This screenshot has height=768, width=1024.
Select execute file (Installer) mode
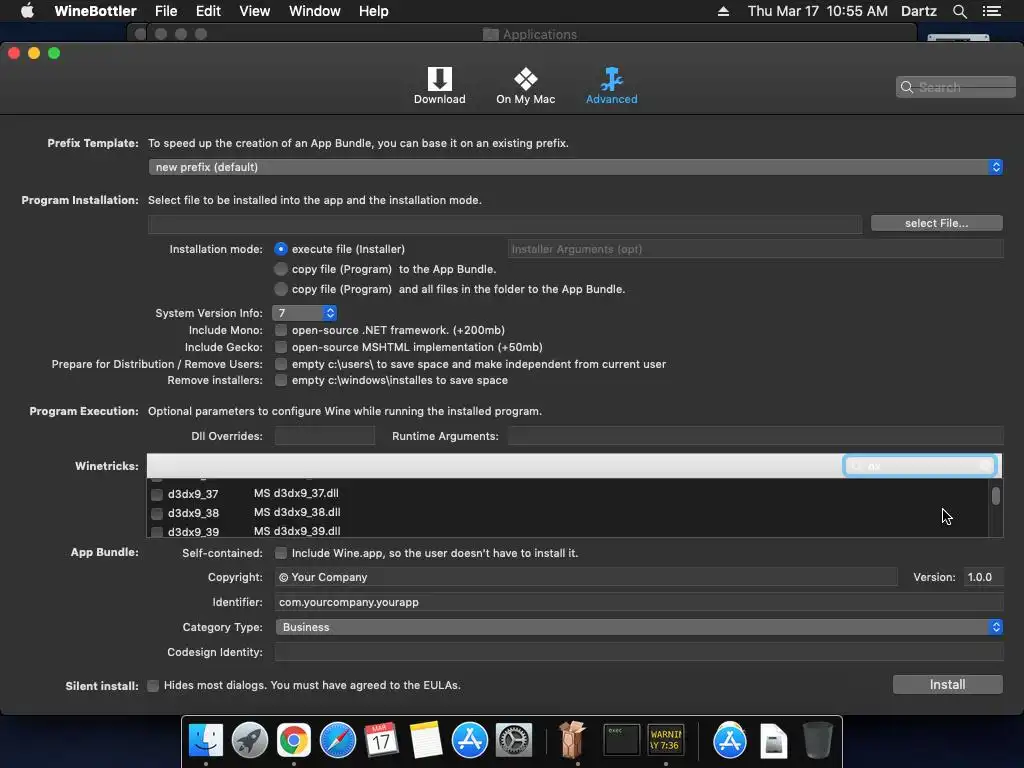coord(281,249)
